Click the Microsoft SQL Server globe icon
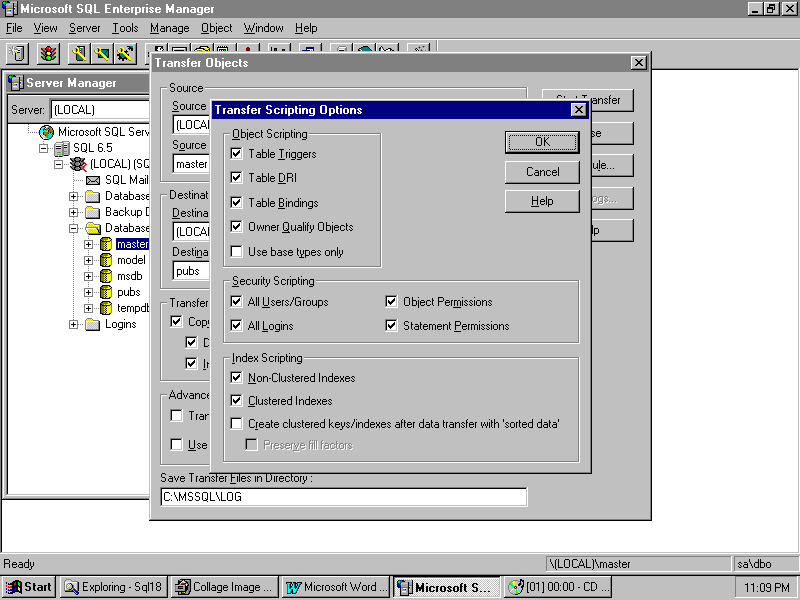Image resolution: width=800 pixels, height=600 pixels. [47, 132]
